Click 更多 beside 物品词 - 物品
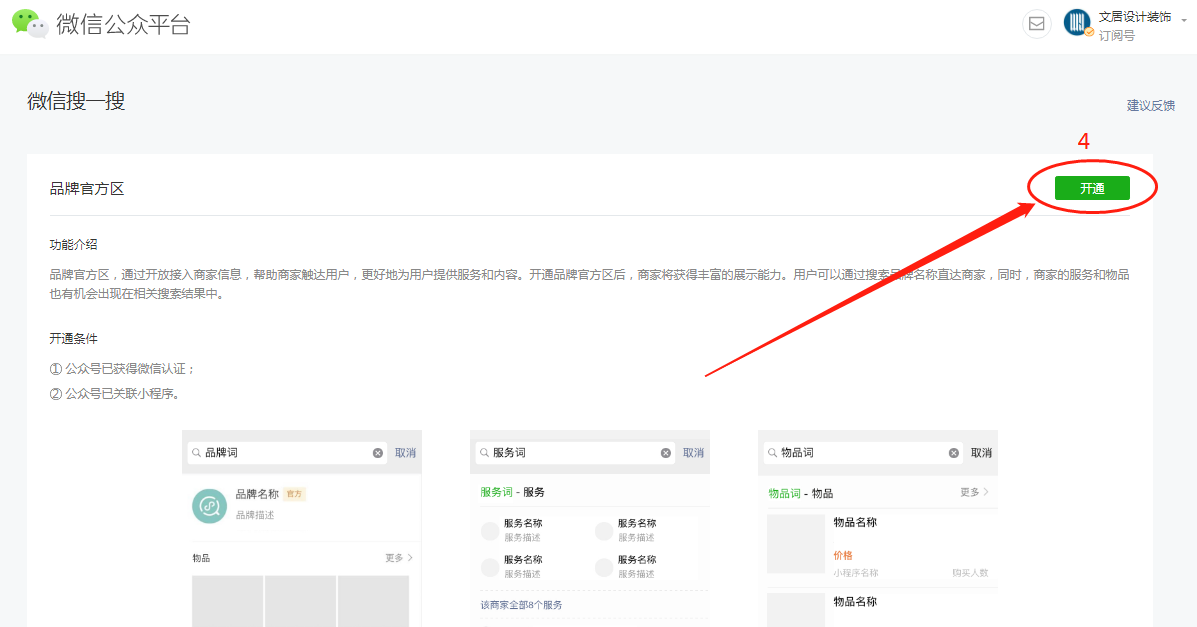Viewport: 1197px width, 627px height. click(x=974, y=493)
